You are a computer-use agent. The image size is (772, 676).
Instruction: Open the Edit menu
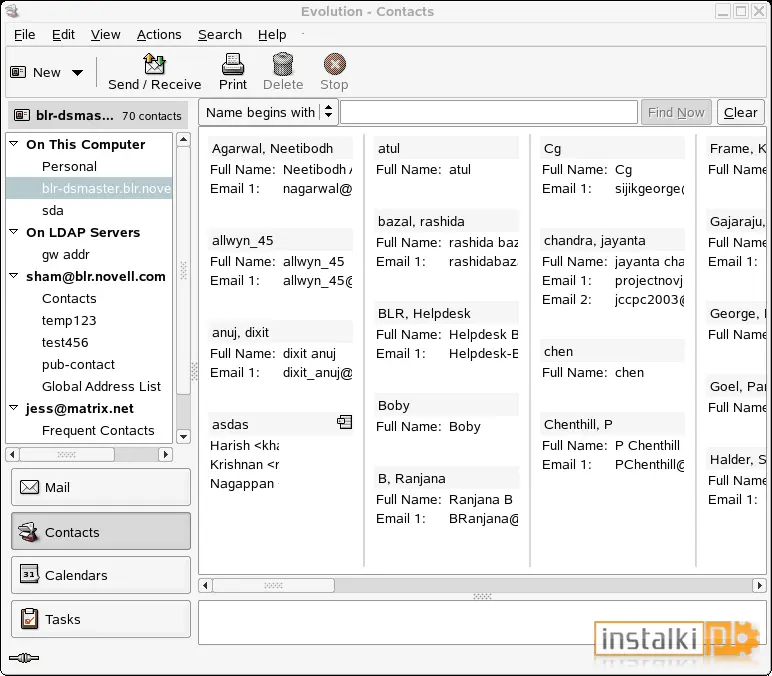coord(64,34)
